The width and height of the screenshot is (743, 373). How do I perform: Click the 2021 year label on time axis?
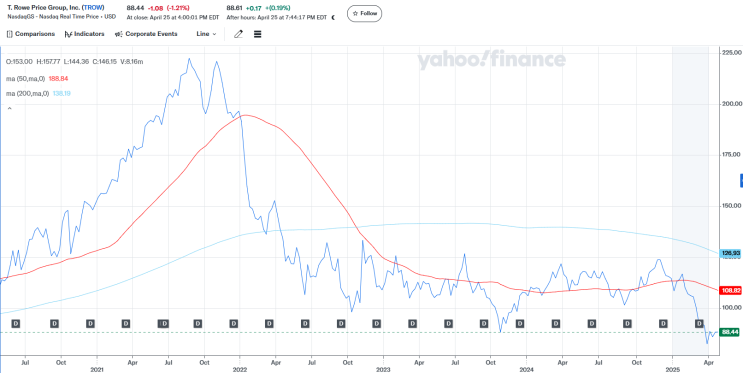tap(97, 369)
